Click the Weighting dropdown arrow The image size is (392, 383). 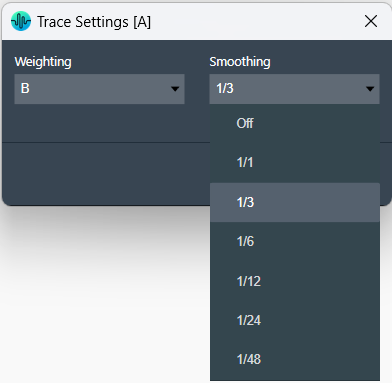point(175,89)
